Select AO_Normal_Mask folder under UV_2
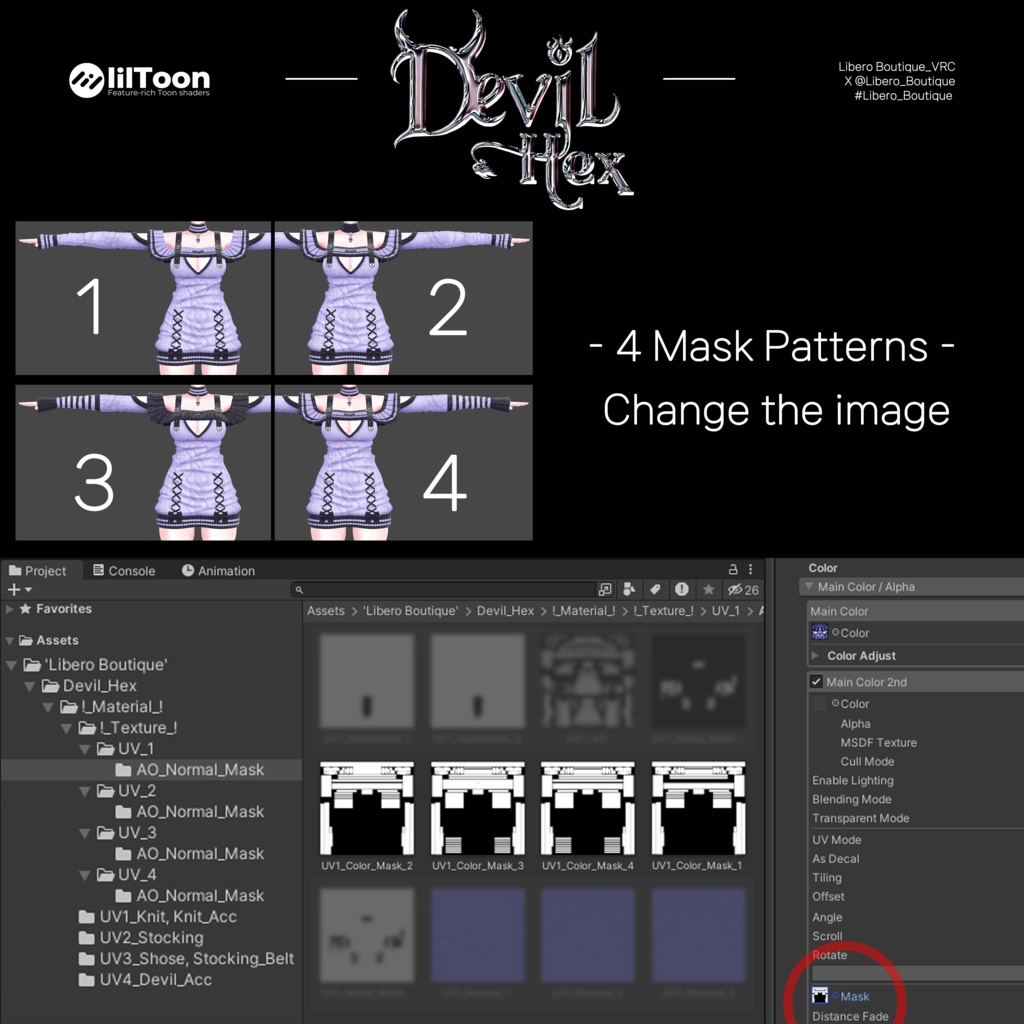1024x1024 pixels. click(x=189, y=811)
